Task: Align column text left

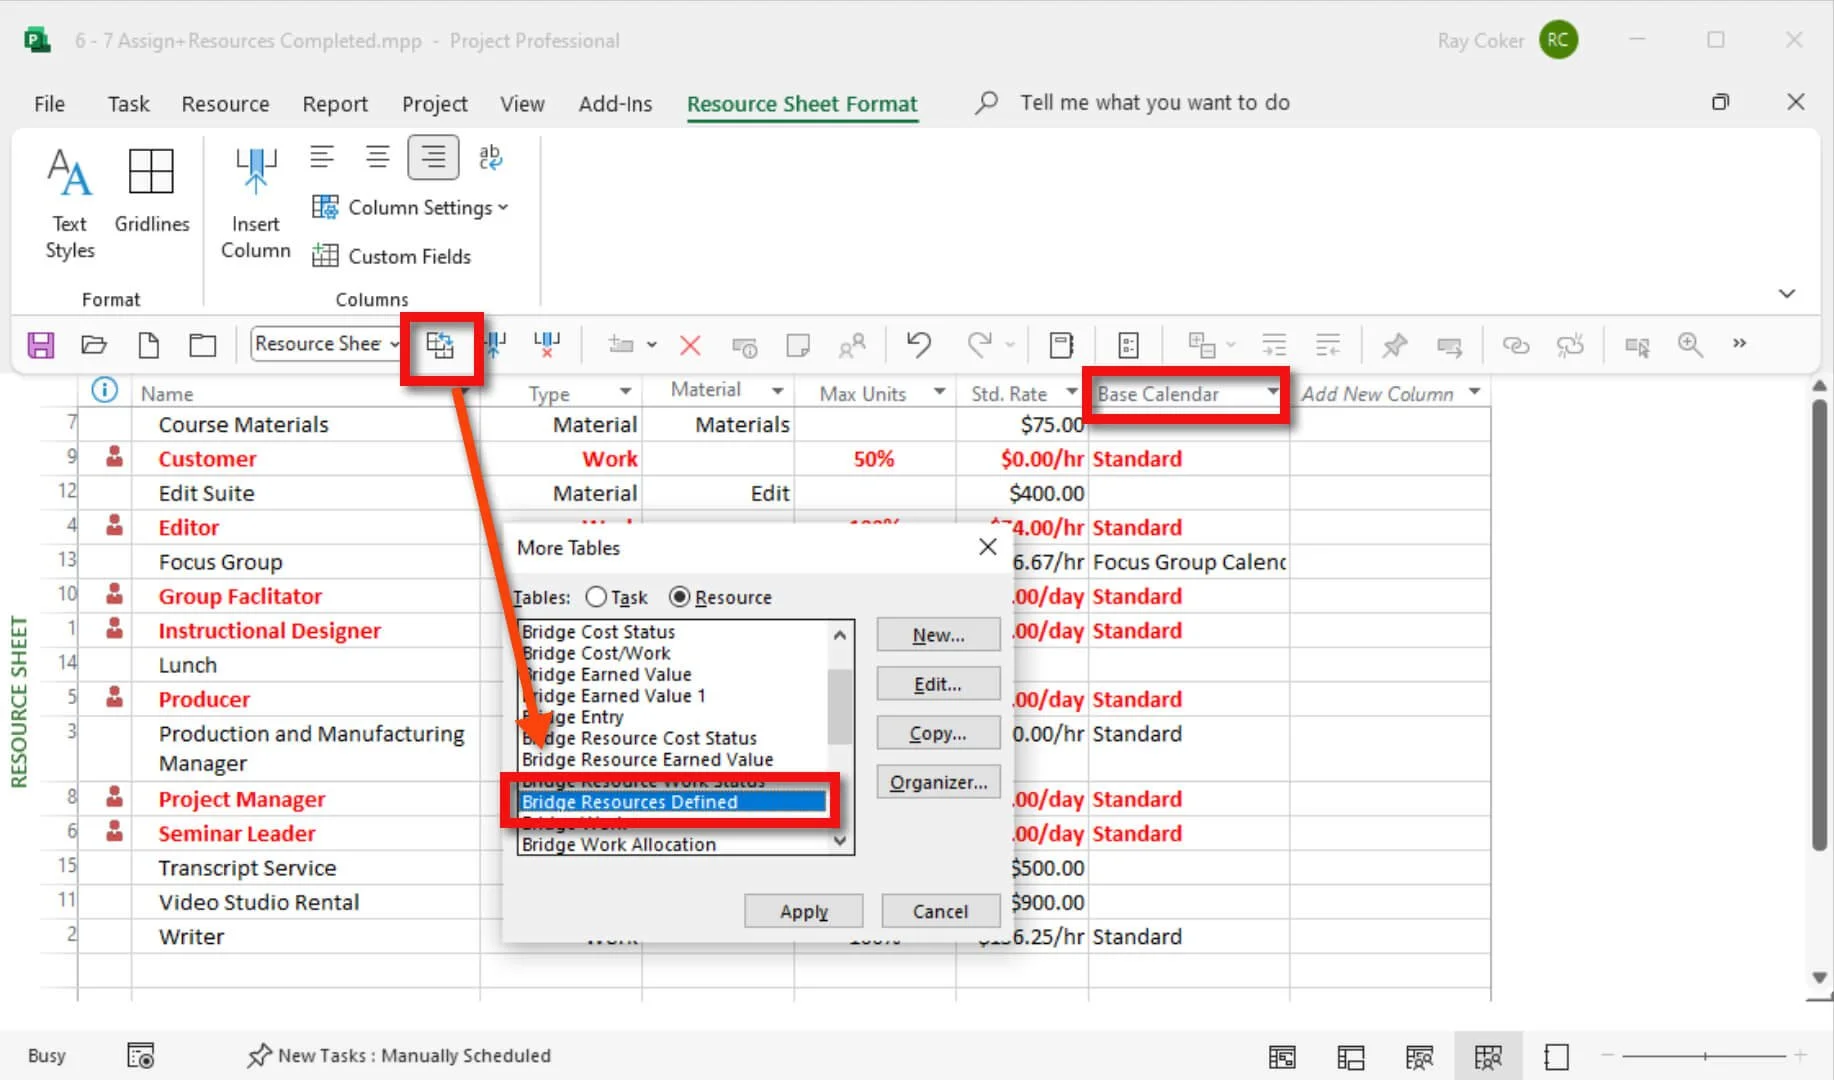Action: [322, 157]
